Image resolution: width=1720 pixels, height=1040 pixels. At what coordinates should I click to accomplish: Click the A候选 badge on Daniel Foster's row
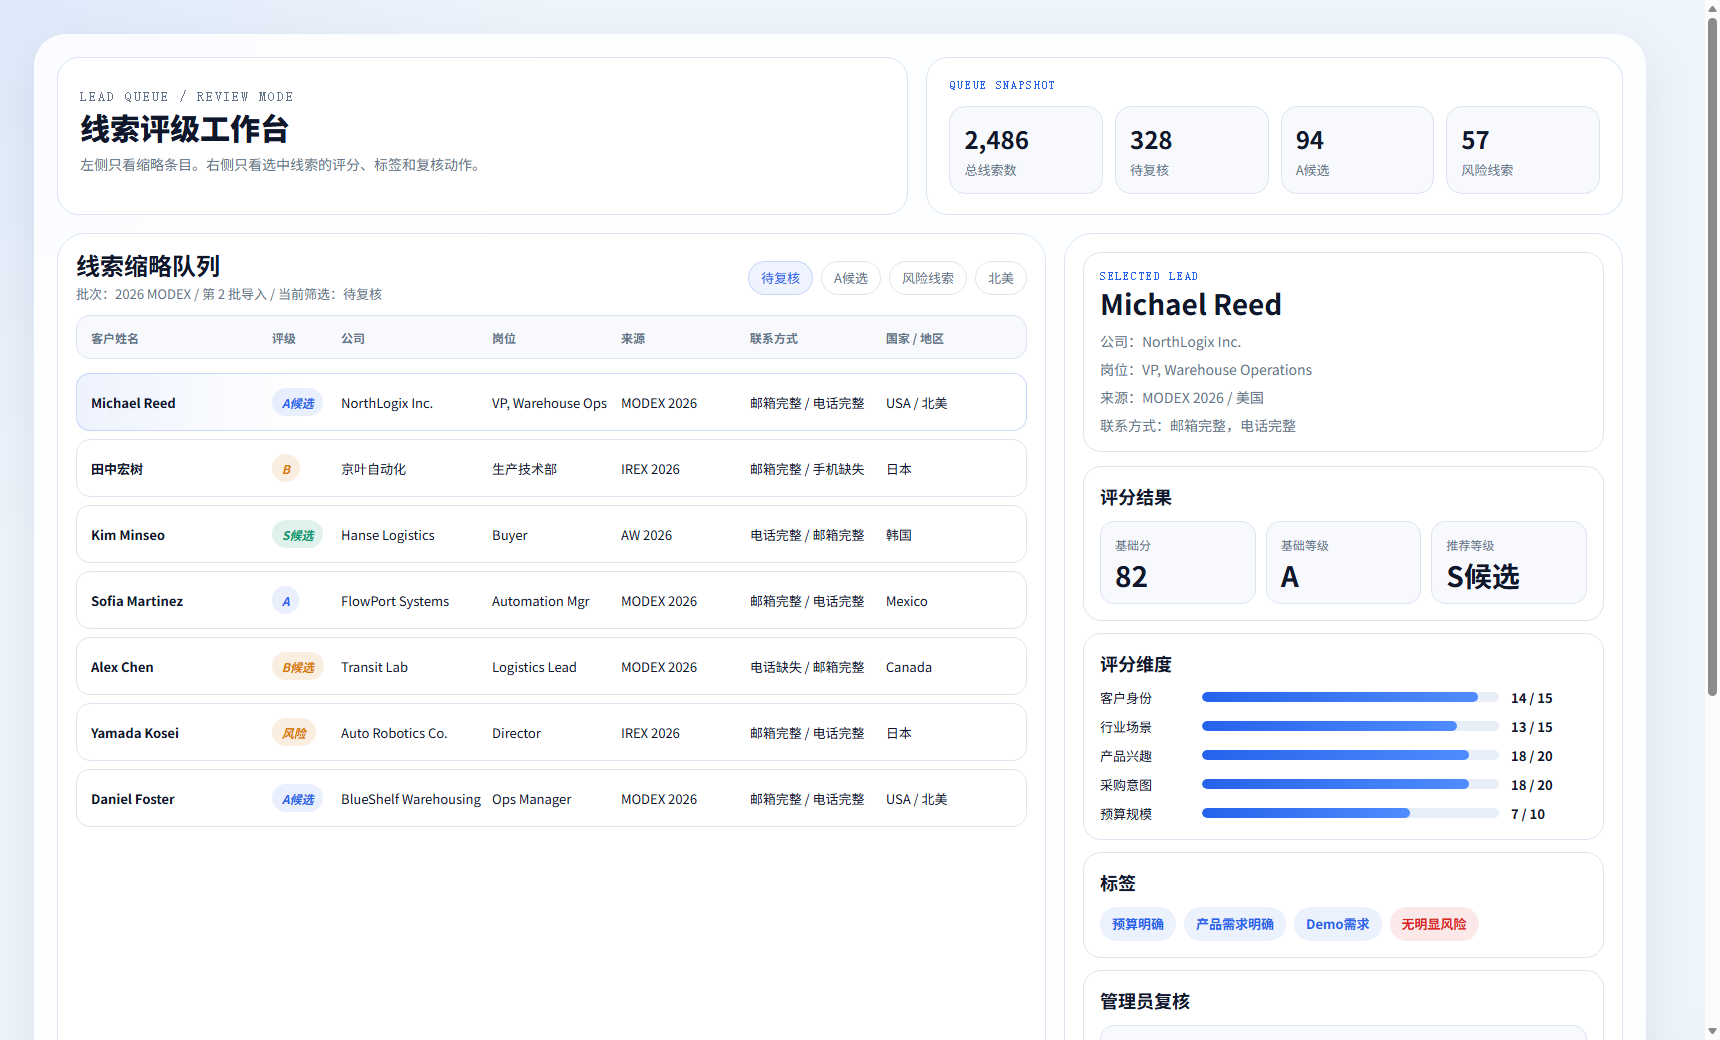click(x=297, y=799)
